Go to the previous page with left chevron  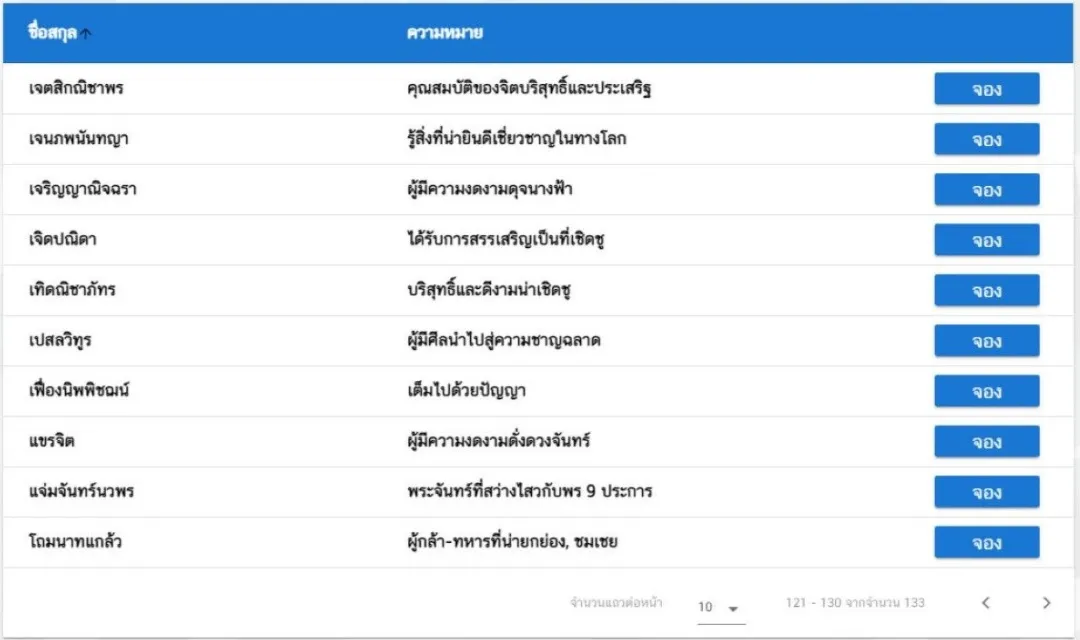click(x=986, y=603)
